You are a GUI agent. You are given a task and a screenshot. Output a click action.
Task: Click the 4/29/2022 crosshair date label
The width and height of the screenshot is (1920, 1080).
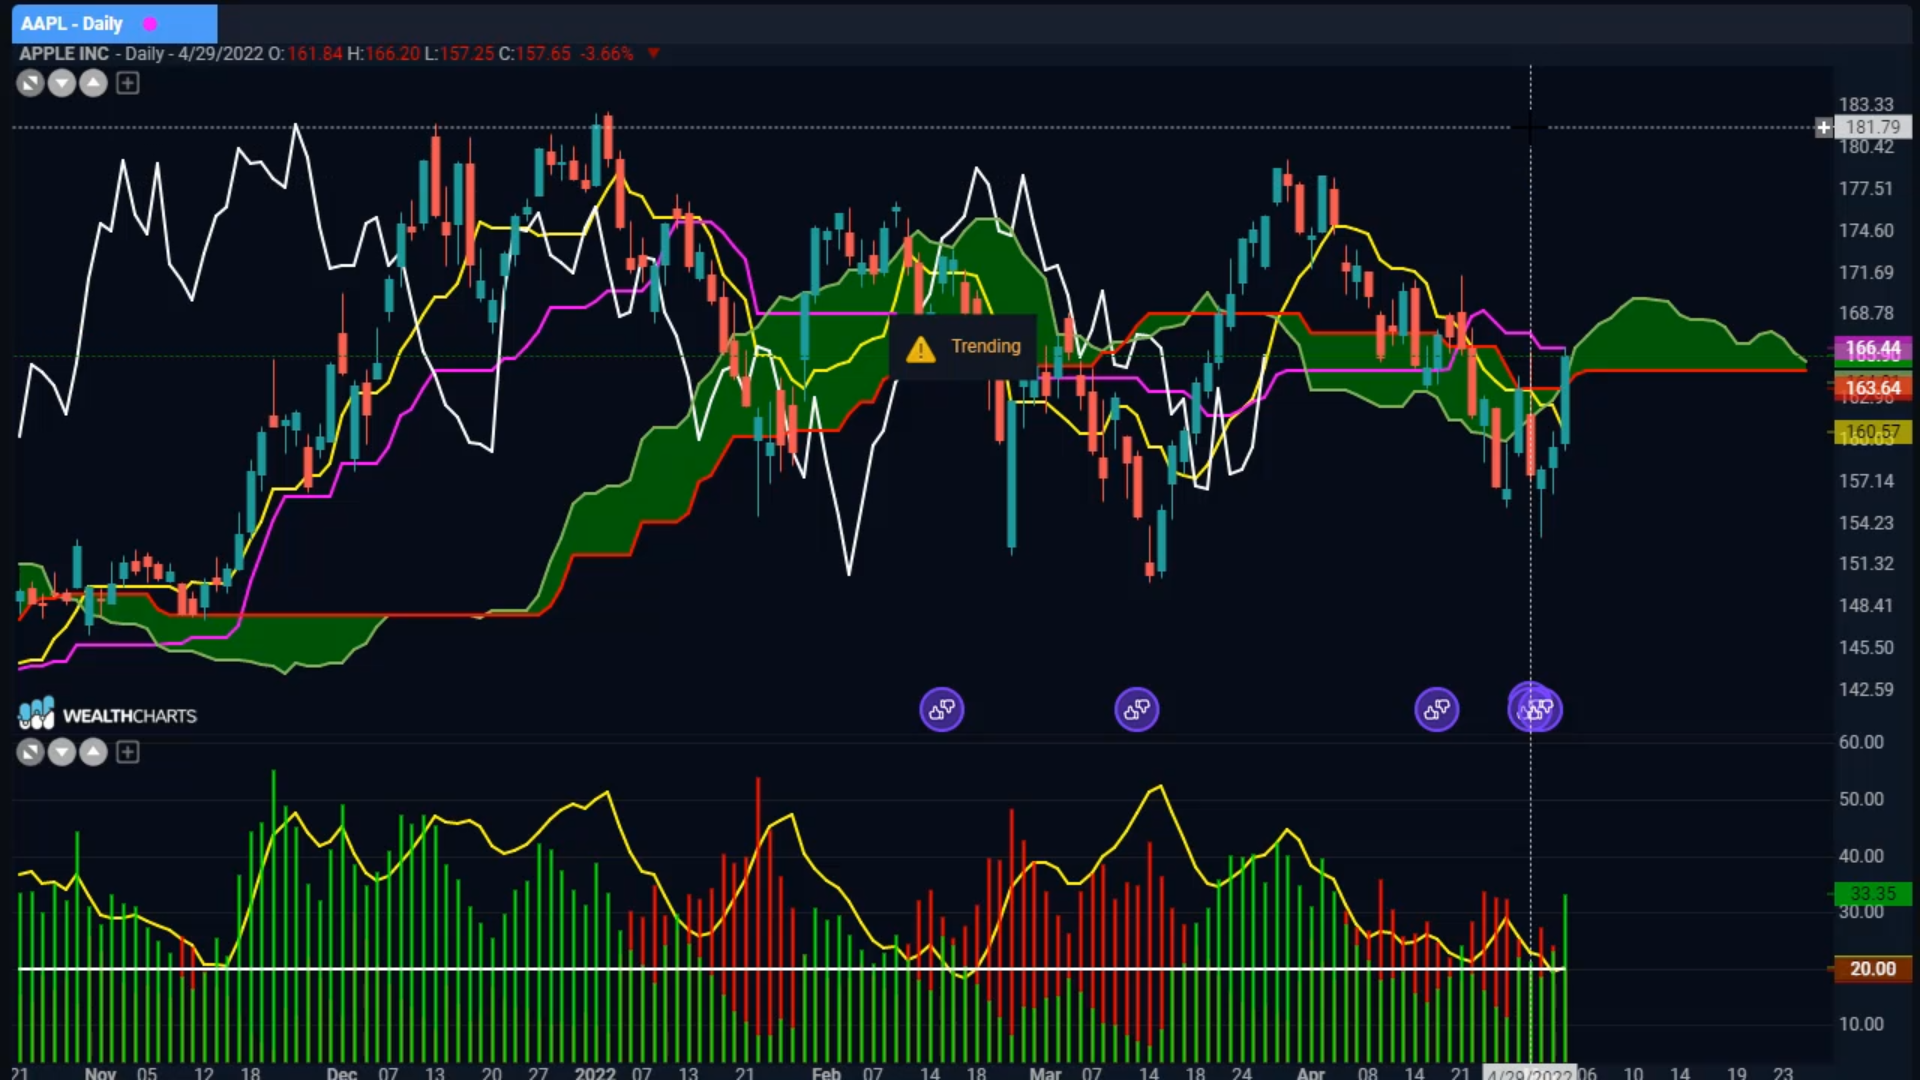[1529, 1073]
